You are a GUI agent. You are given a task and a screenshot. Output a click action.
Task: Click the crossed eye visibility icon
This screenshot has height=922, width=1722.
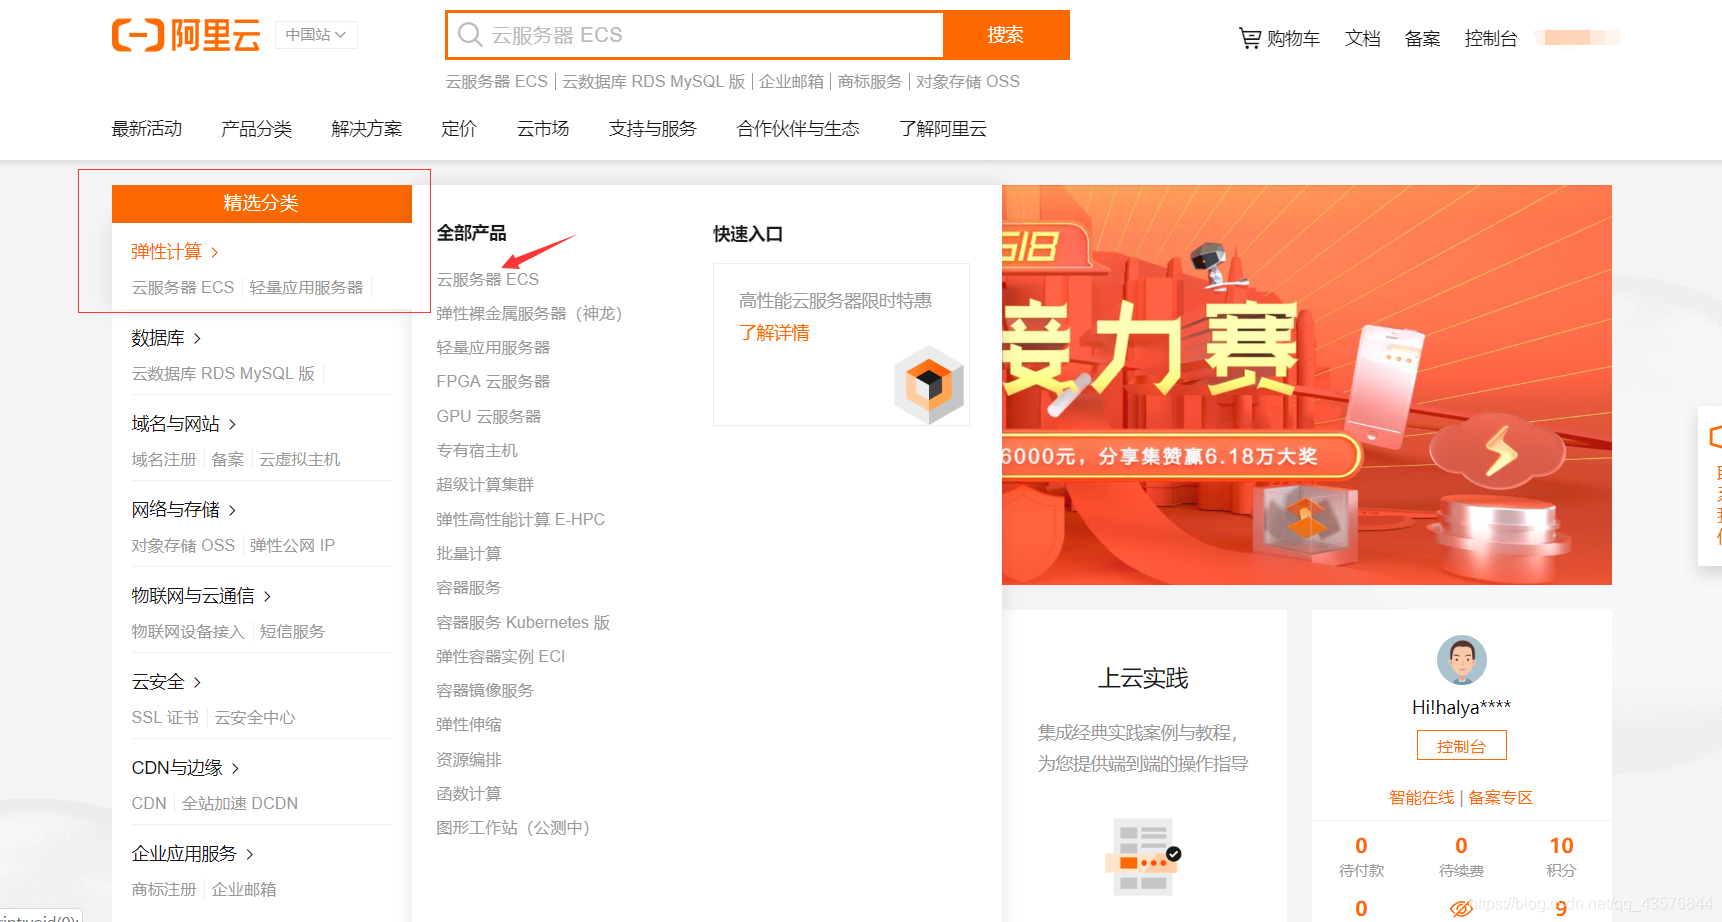pos(1461,908)
